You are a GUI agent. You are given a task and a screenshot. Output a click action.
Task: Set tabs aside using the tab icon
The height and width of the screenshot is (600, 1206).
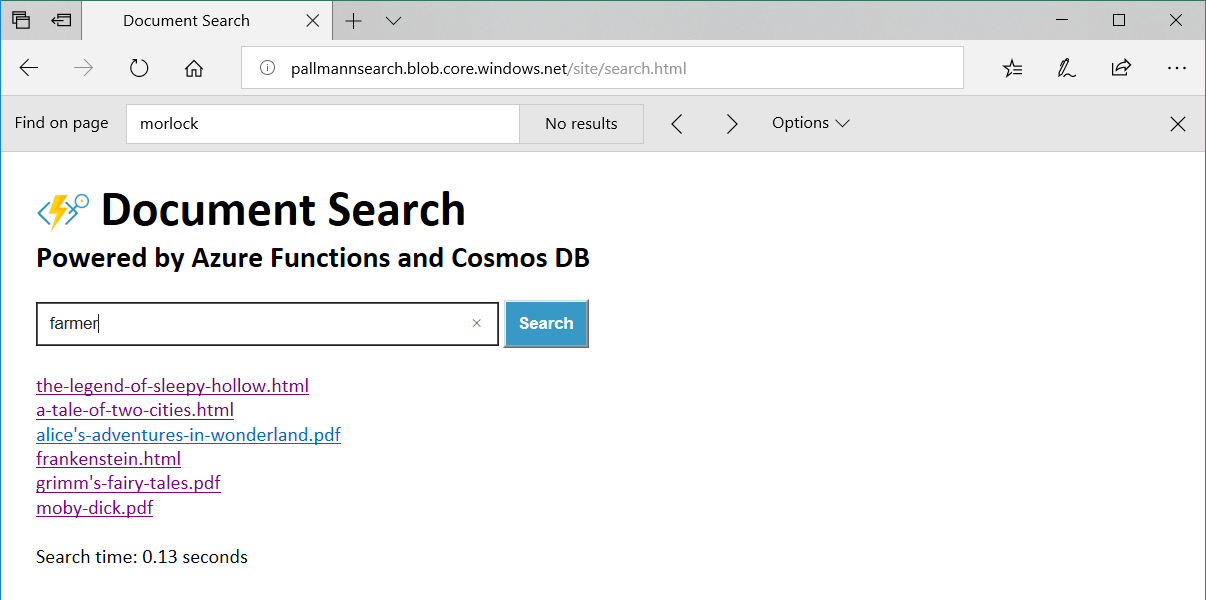click(x=61, y=20)
